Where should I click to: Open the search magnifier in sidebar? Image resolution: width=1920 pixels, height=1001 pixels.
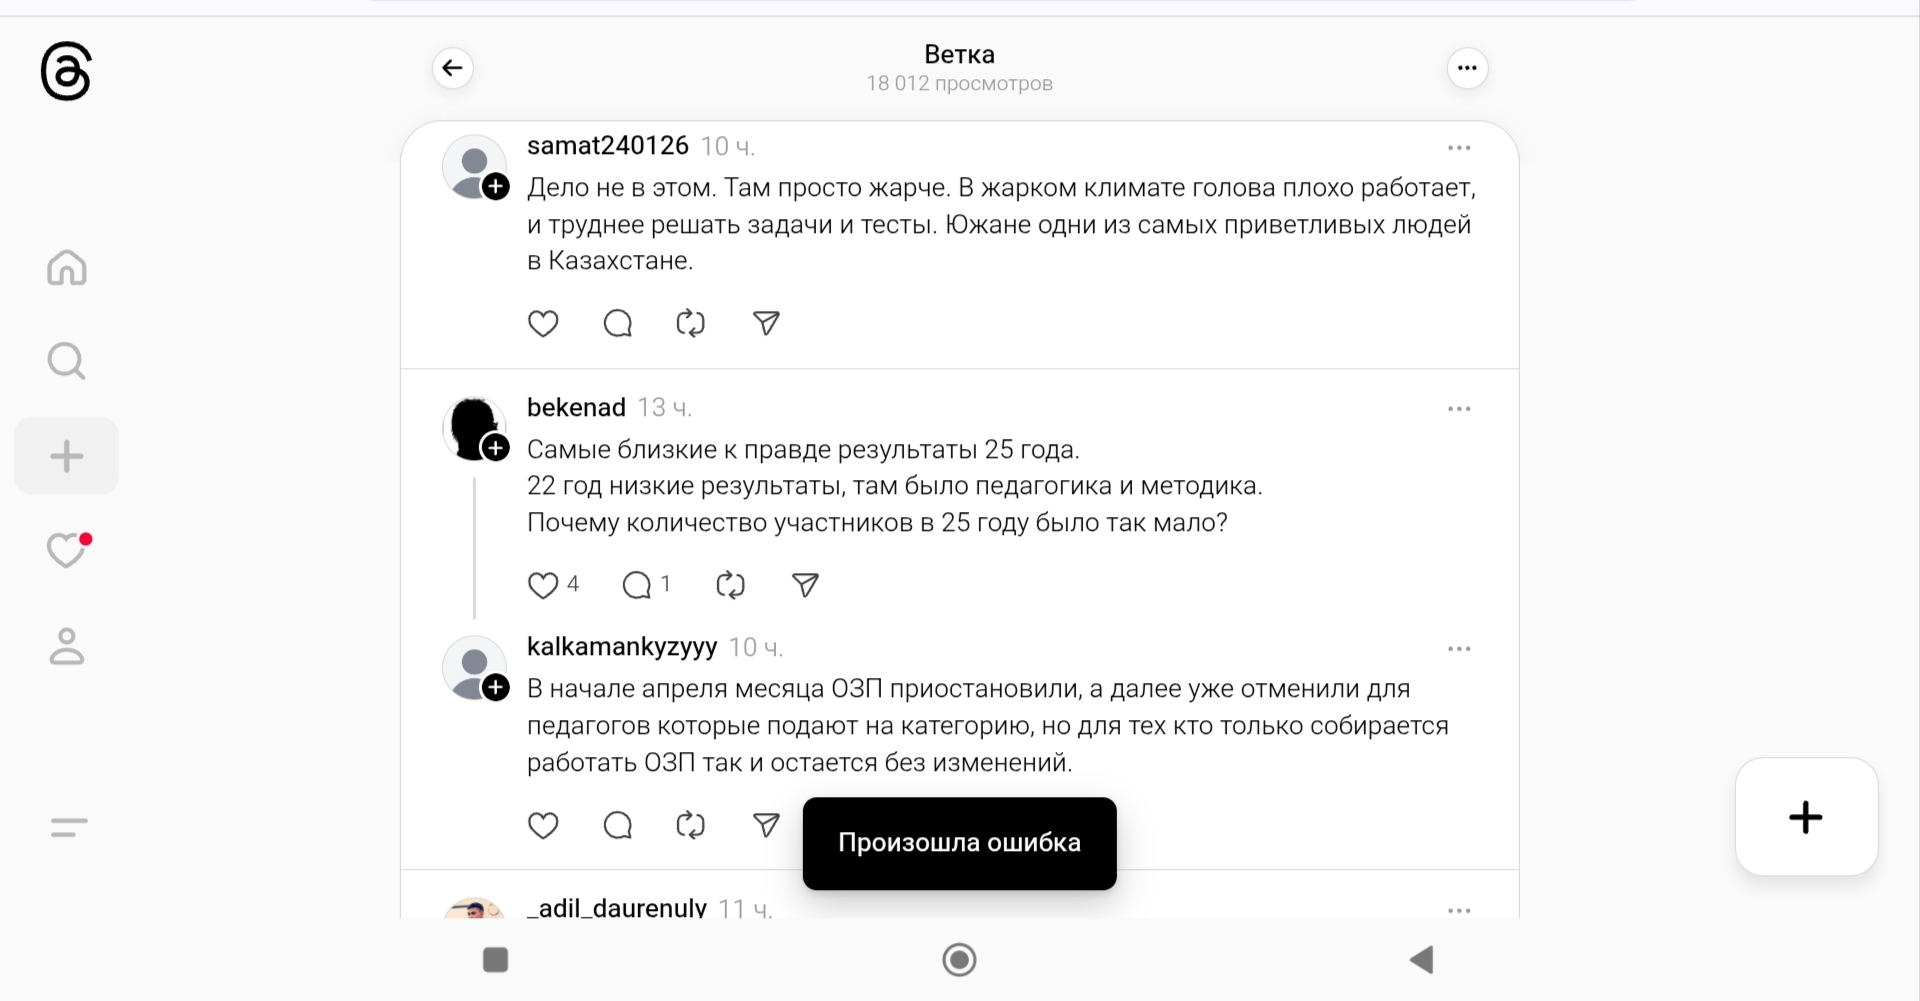tap(67, 361)
